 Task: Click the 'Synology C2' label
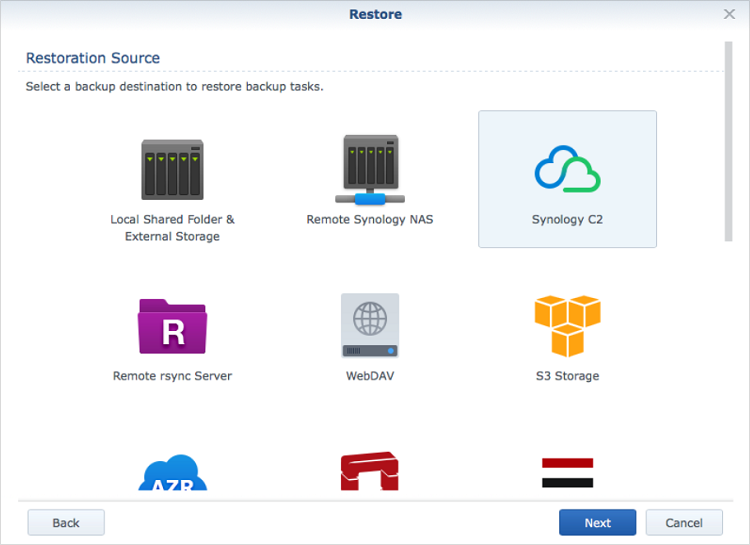point(567,220)
